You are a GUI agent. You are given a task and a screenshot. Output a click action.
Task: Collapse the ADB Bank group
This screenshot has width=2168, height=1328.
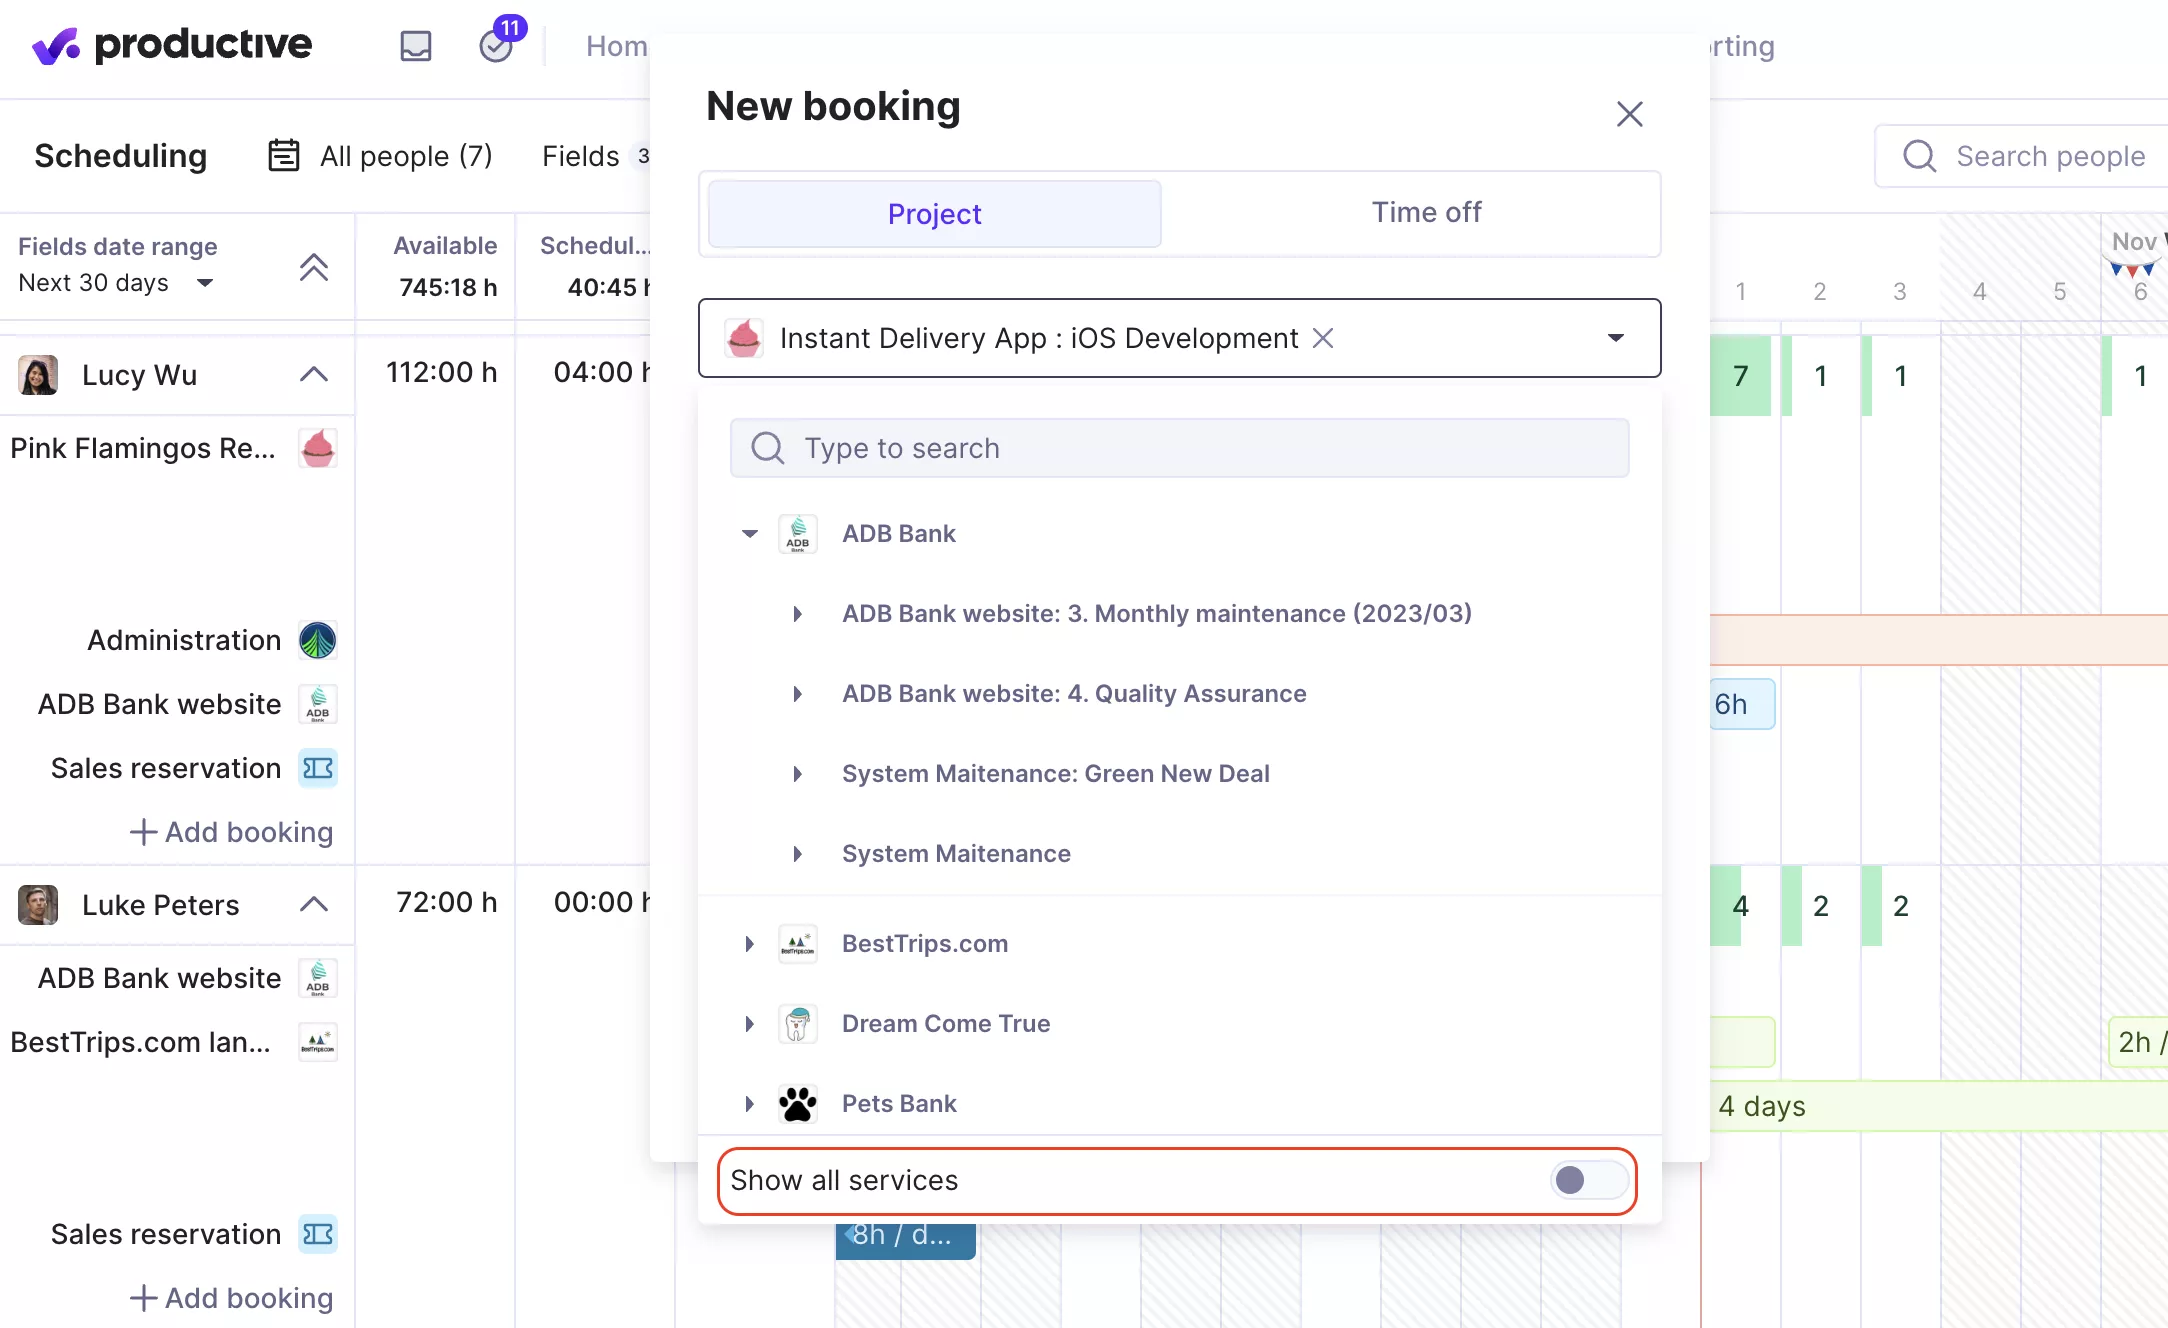(x=750, y=534)
